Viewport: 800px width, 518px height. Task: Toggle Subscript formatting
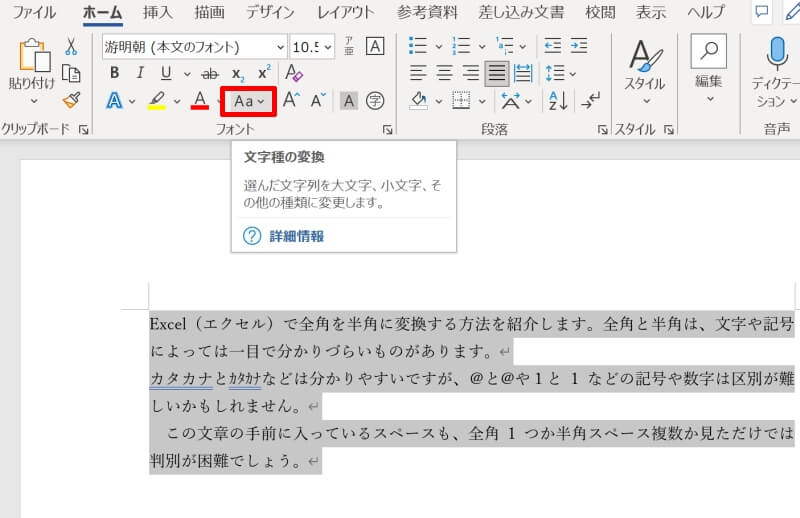(x=238, y=74)
